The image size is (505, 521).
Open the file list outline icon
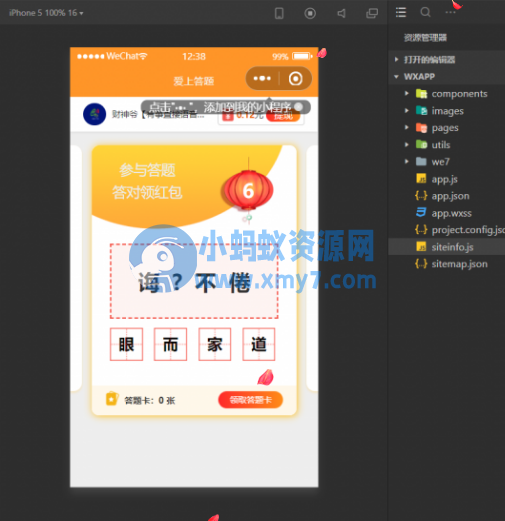[401, 13]
